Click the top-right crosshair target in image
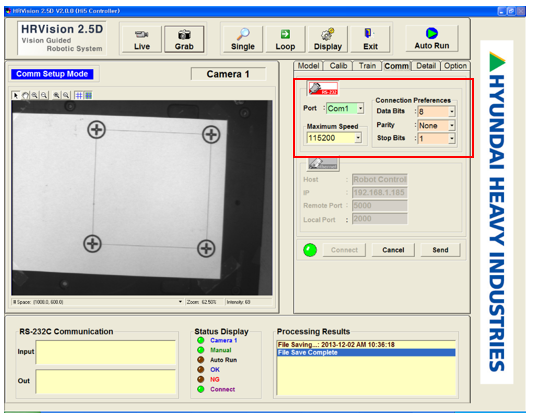The height and width of the screenshot is (419, 534). (211, 135)
